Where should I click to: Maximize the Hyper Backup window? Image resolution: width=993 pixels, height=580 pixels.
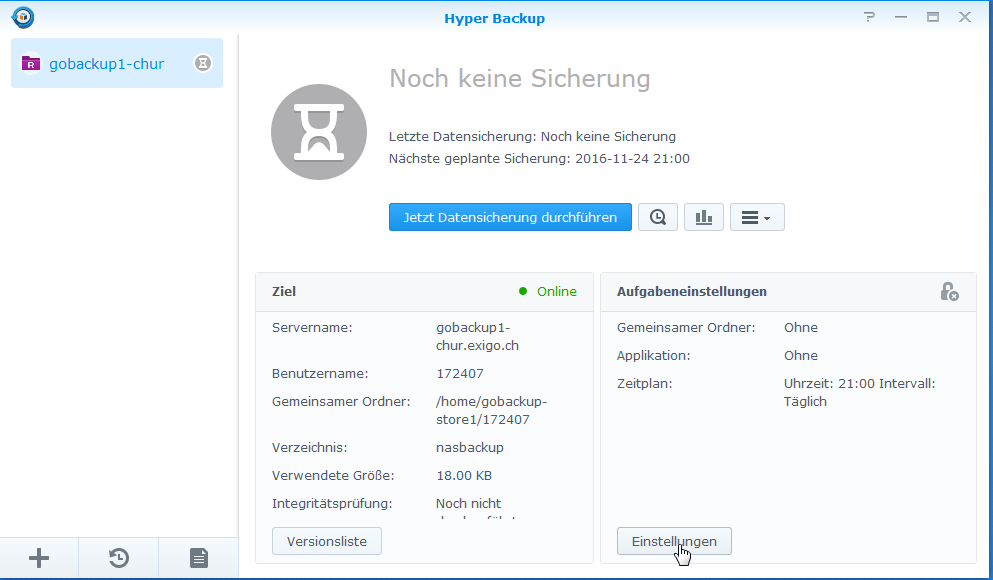pyautogui.click(x=933, y=17)
